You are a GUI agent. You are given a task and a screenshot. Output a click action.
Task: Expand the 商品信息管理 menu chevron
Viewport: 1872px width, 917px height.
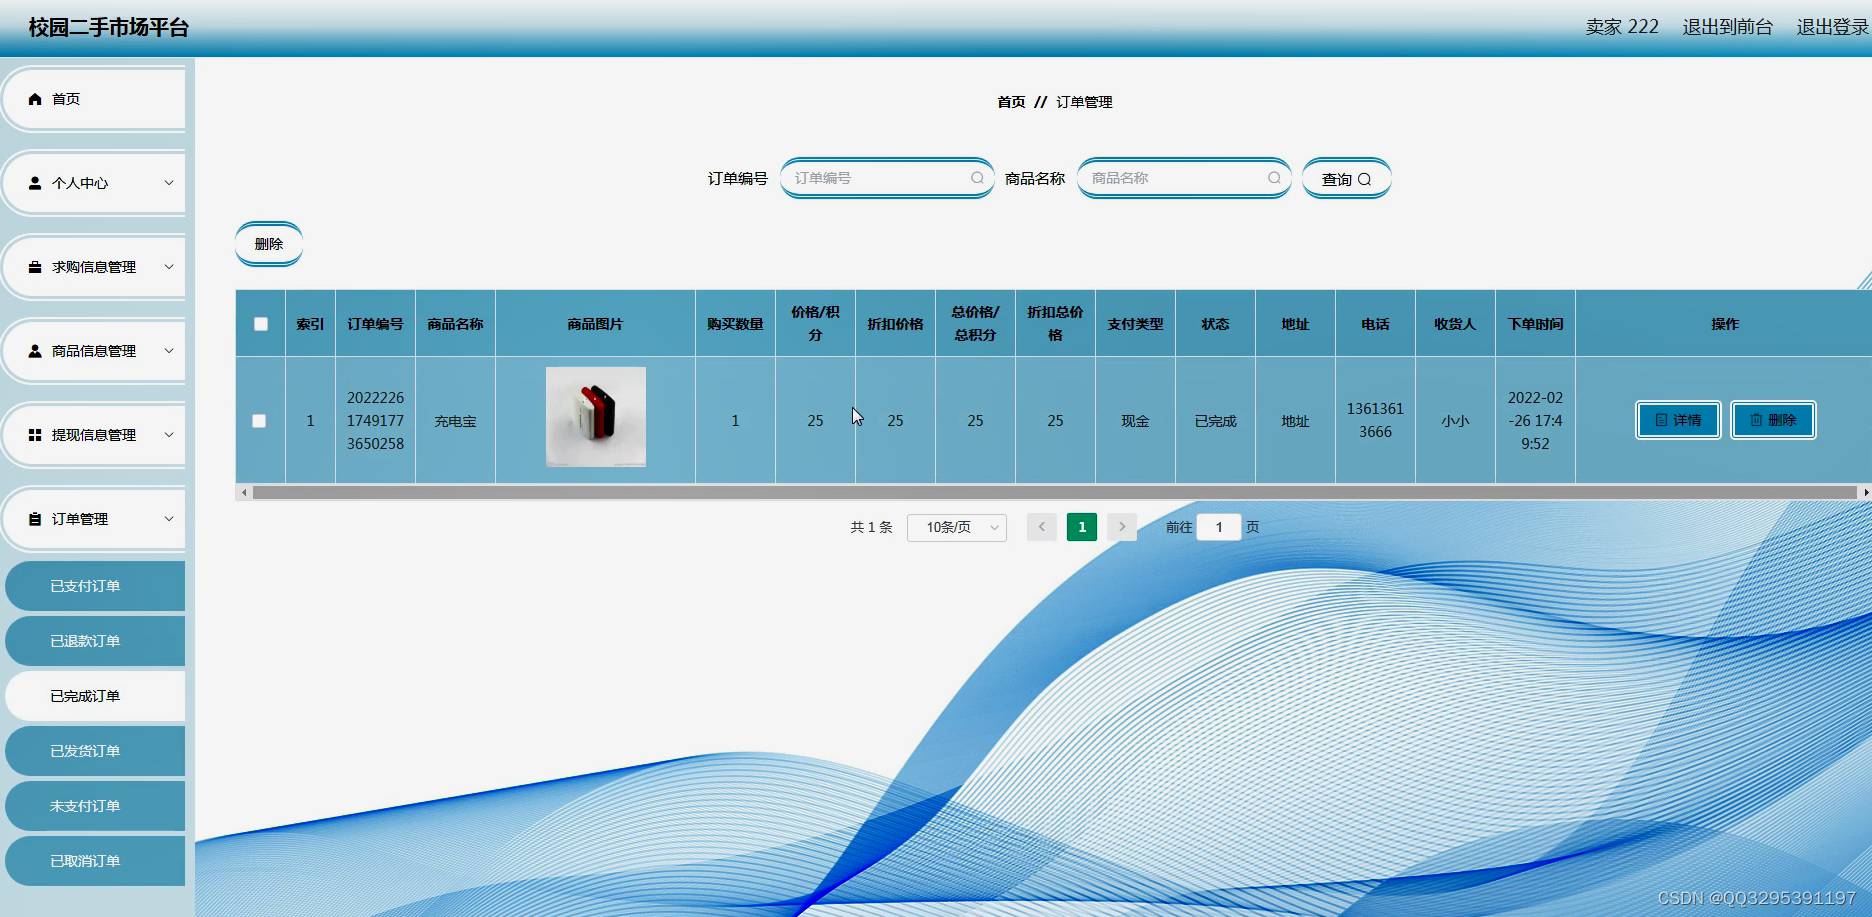(x=169, y=351)
